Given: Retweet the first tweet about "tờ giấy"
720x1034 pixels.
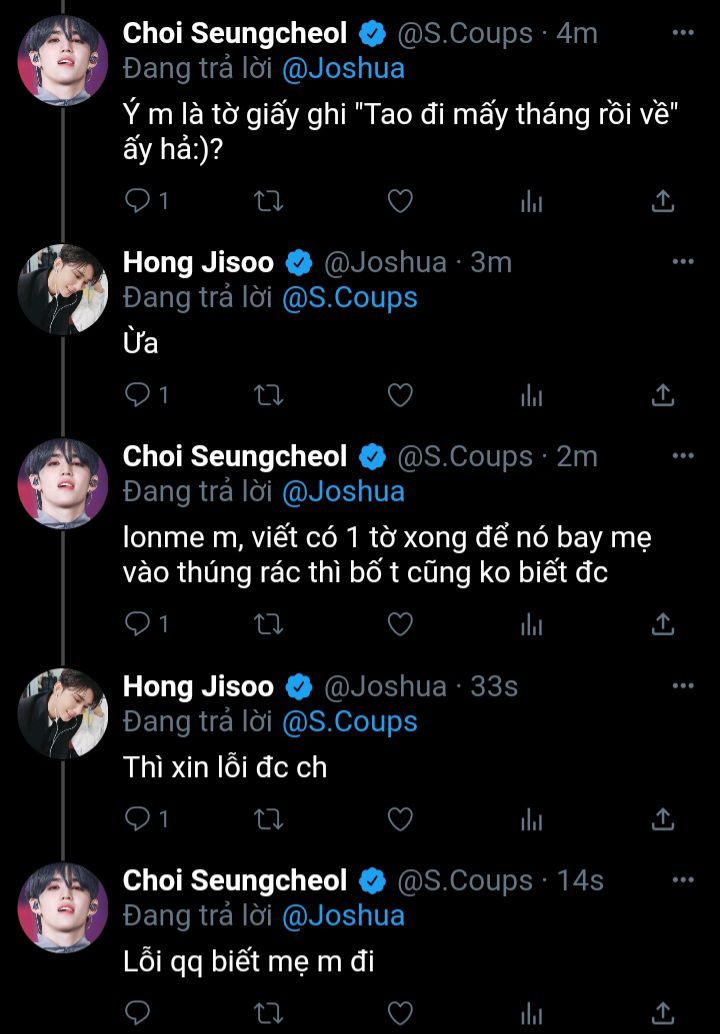Looking at the screenshot, I should click(269, 201).
